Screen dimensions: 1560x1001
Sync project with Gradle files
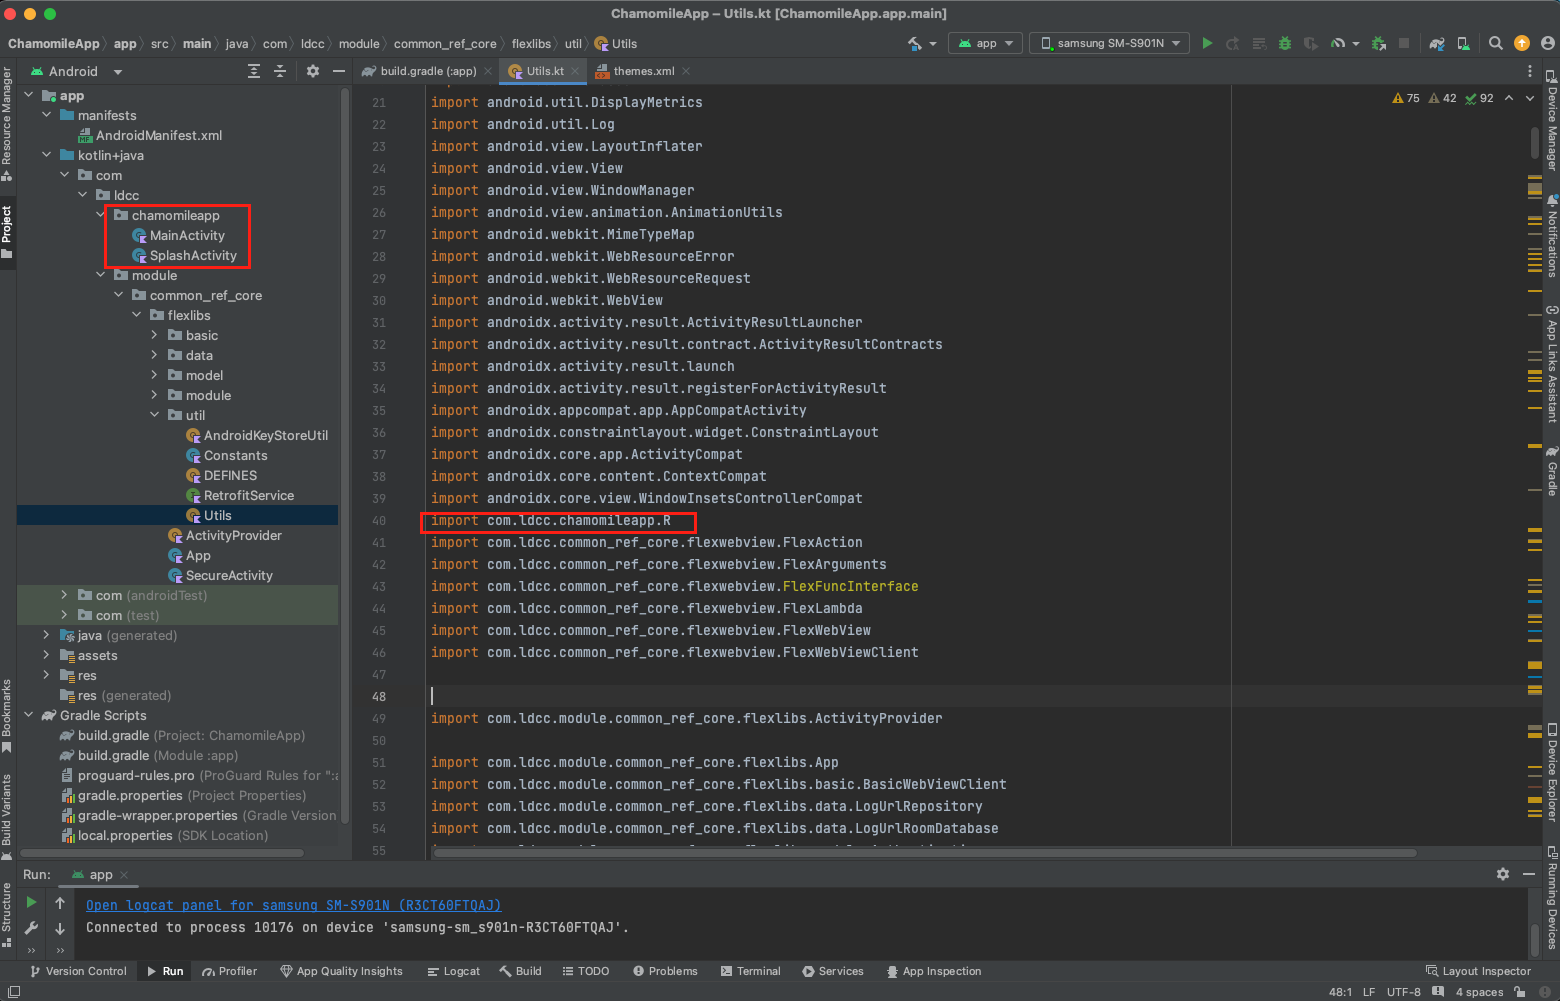[1437, 43]
